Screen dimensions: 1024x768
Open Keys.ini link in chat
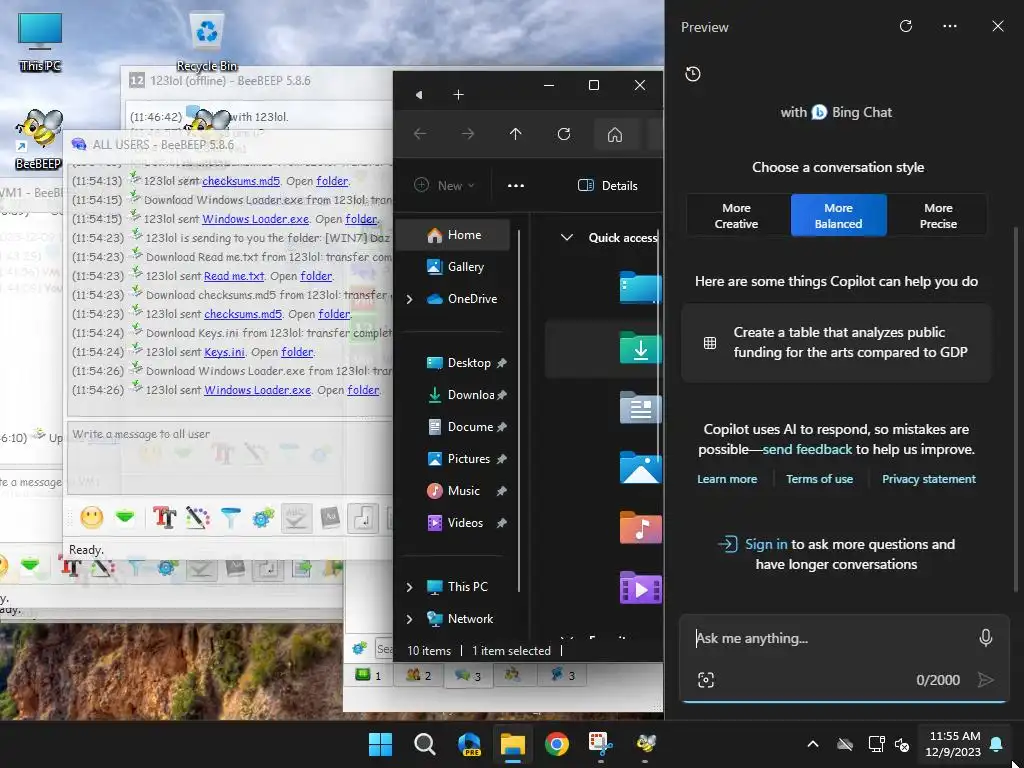pyautogui.click(x=225, y=352)
